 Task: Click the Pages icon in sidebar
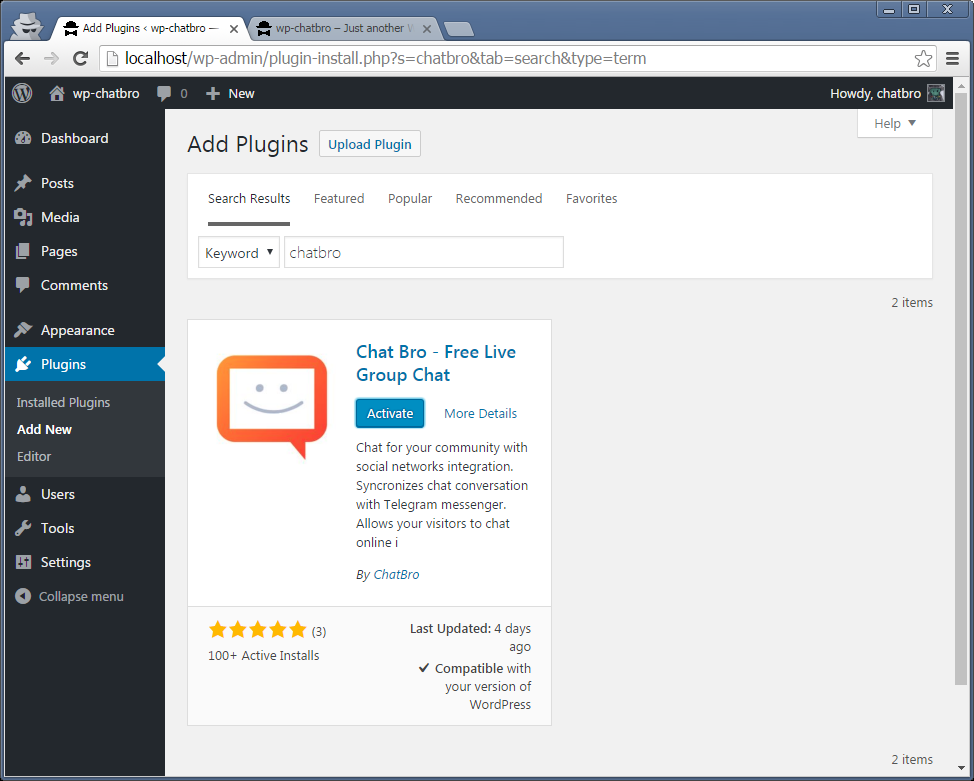pyautogui.click(x=23, y=252)
